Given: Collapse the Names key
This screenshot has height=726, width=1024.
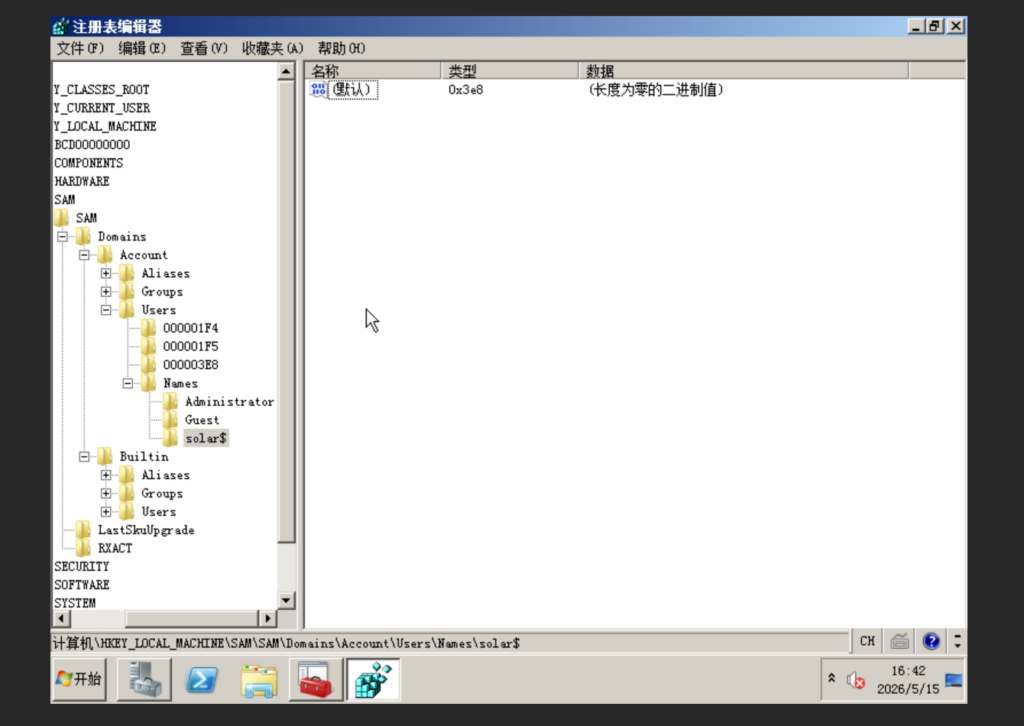Looking at the screenshot, I should [x=128, y=383].
